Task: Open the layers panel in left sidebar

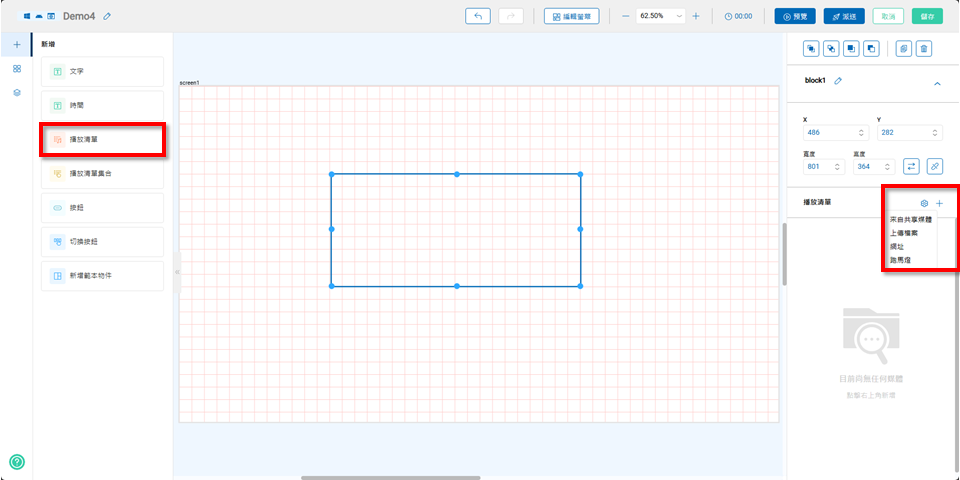Action: pos(16,92)
